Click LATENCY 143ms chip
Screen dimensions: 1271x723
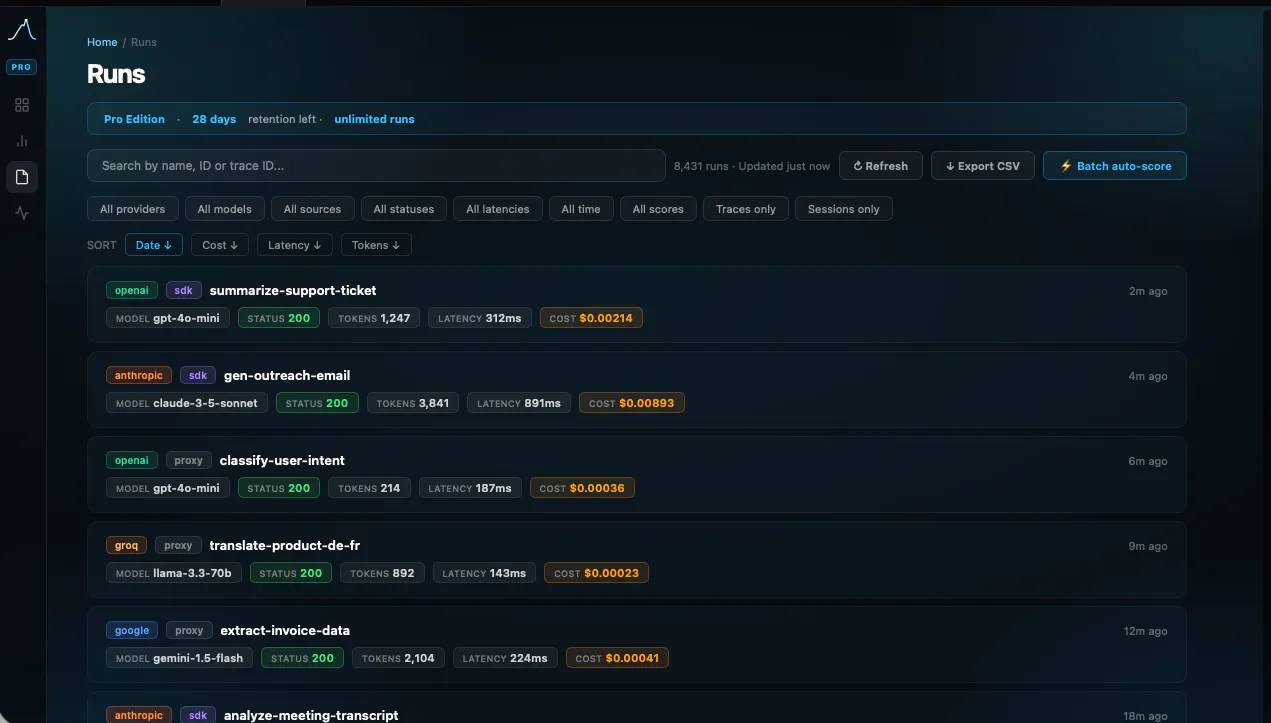tap(484, 573)
